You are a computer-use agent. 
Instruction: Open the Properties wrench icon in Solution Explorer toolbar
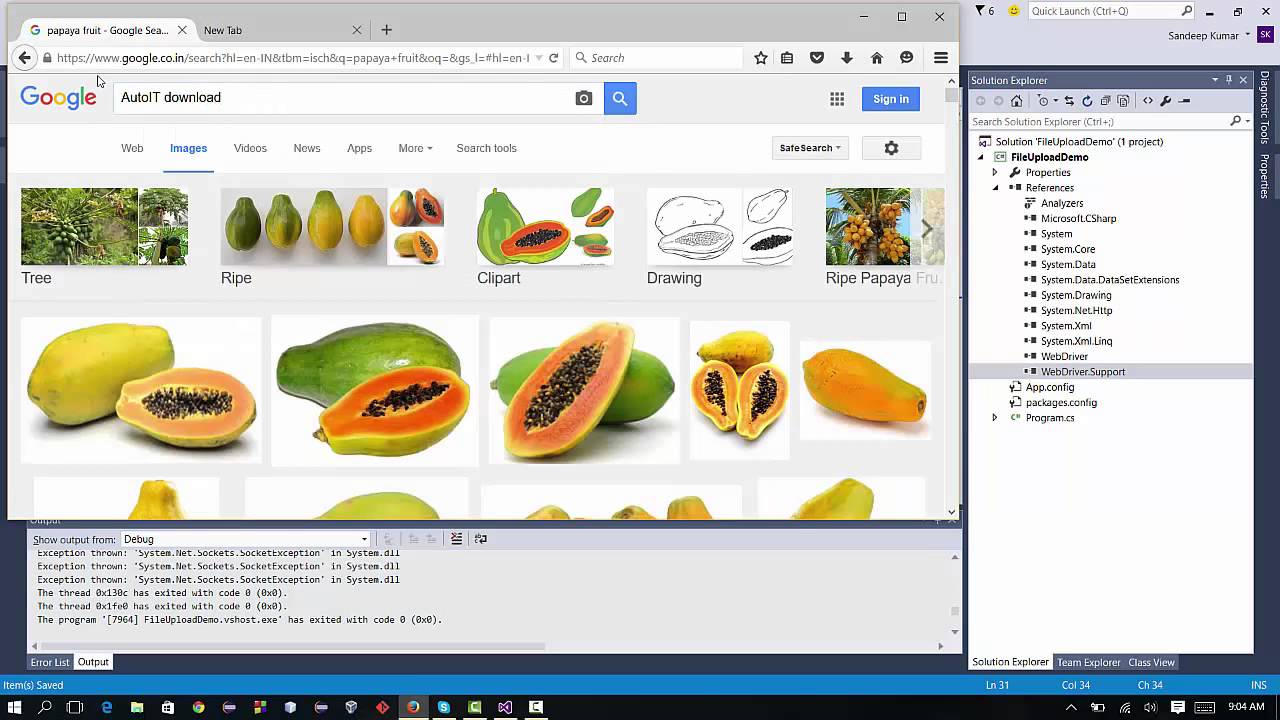[1166, 101]
